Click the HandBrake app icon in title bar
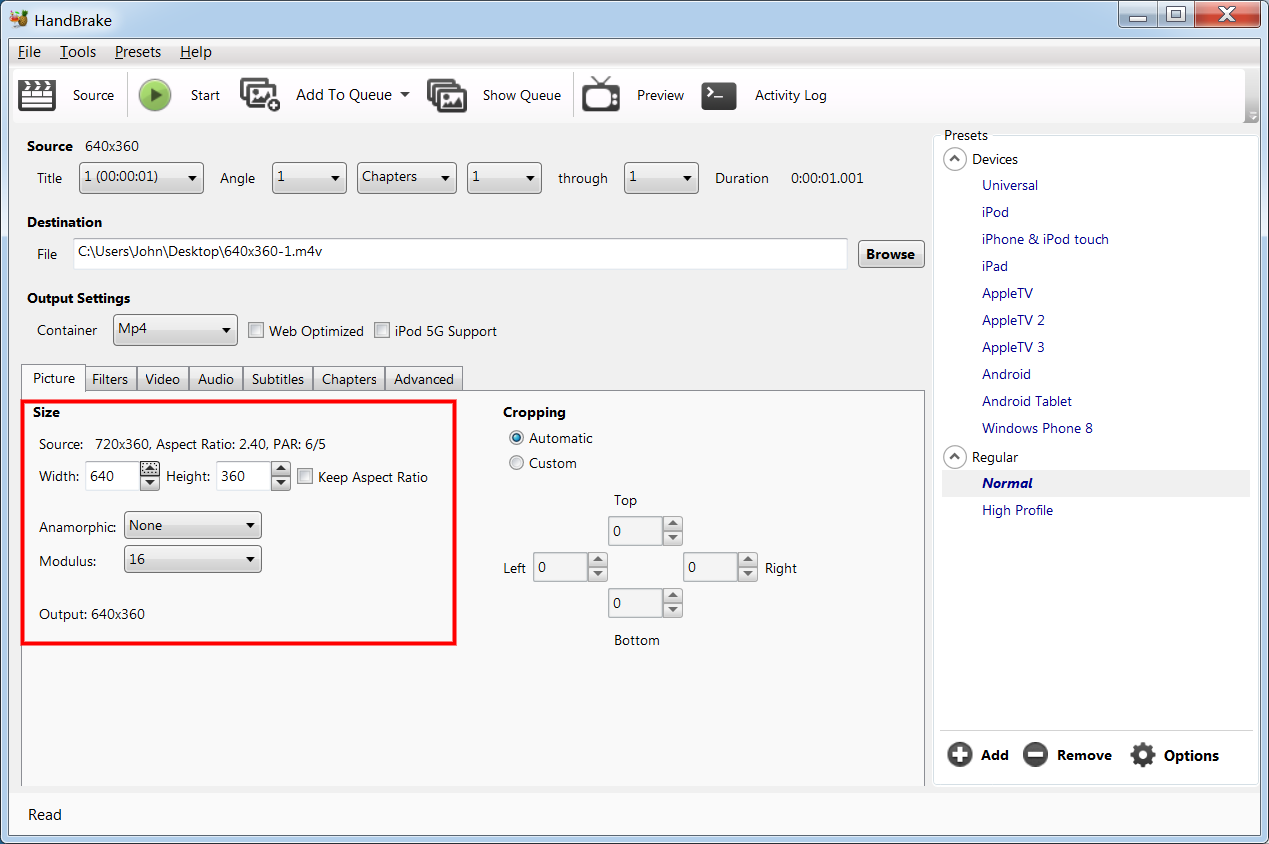 18,17
